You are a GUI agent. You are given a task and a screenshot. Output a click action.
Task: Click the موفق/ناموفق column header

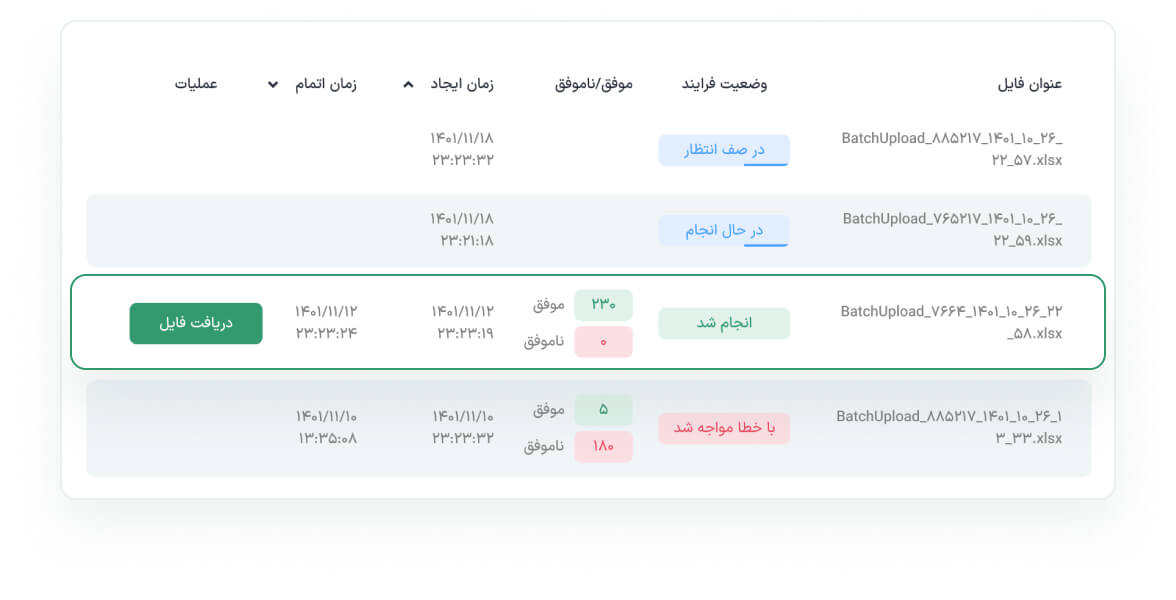(593, 84)
